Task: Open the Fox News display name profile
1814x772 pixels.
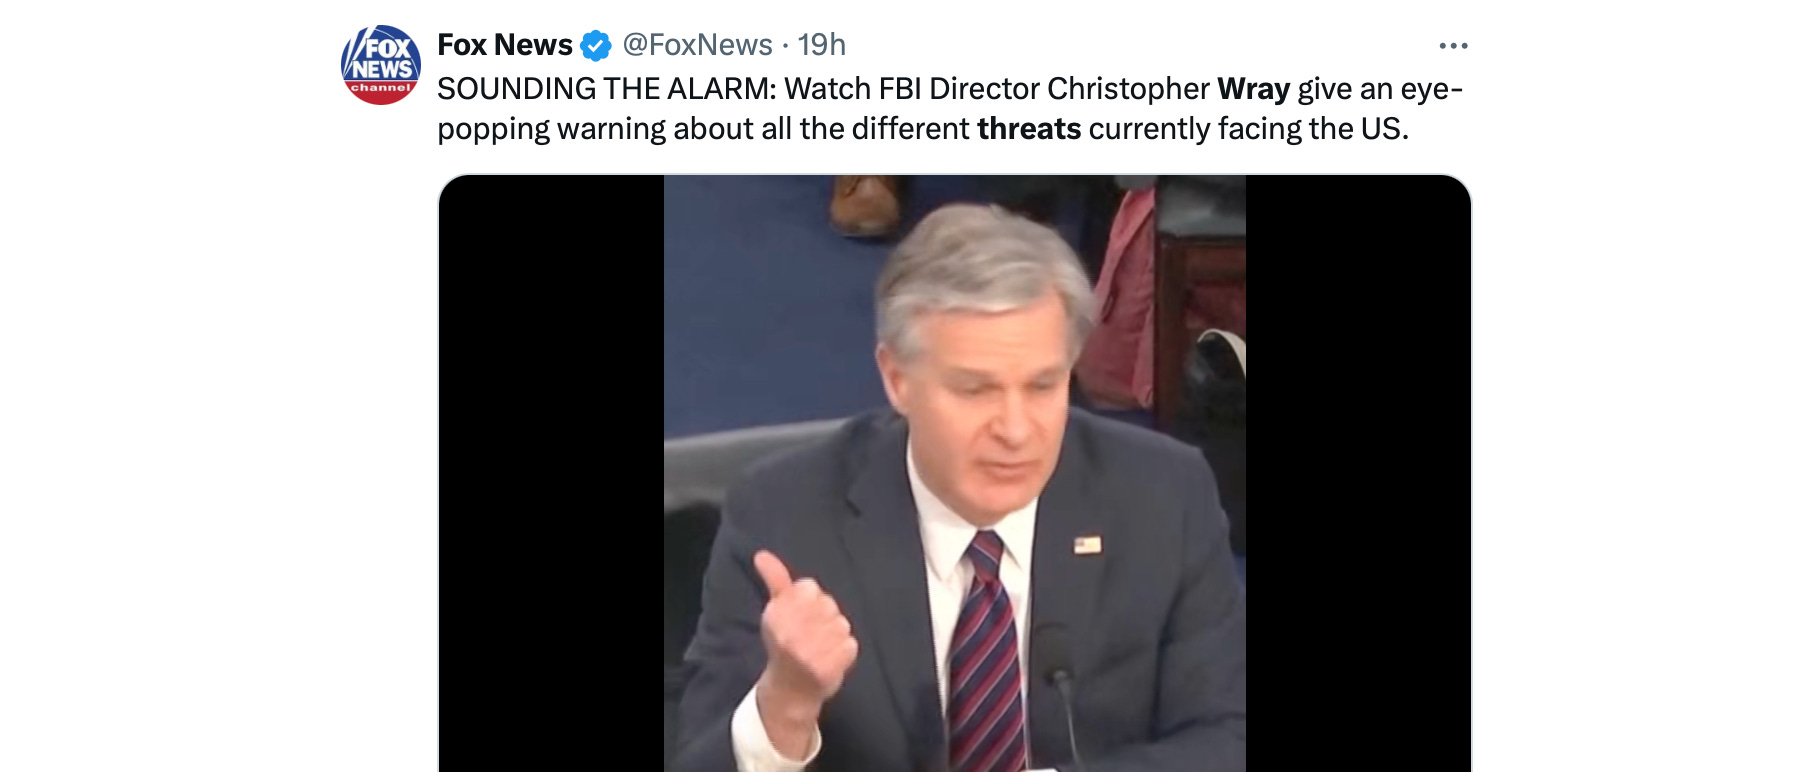Action: [505, 45]
